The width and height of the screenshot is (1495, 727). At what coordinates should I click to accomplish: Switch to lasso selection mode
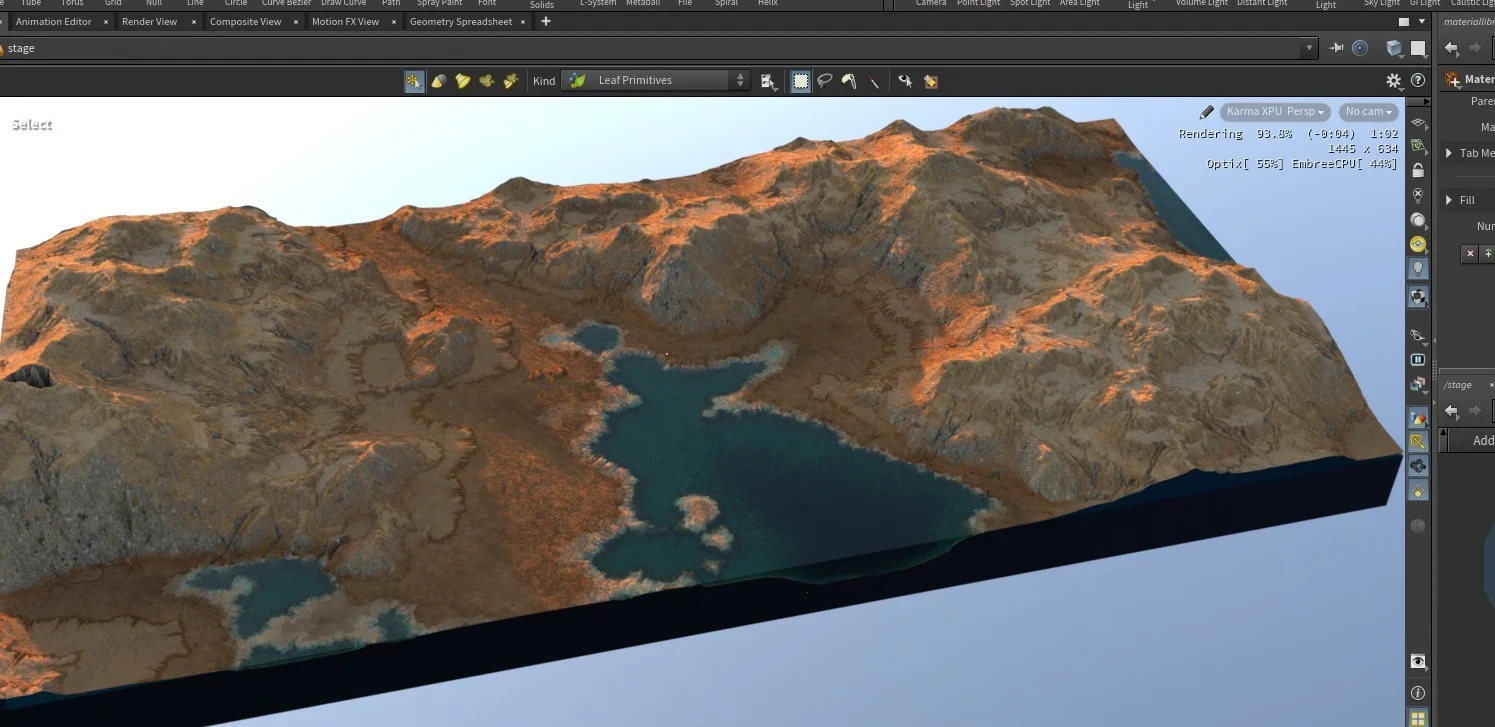[x=825, y=81]
